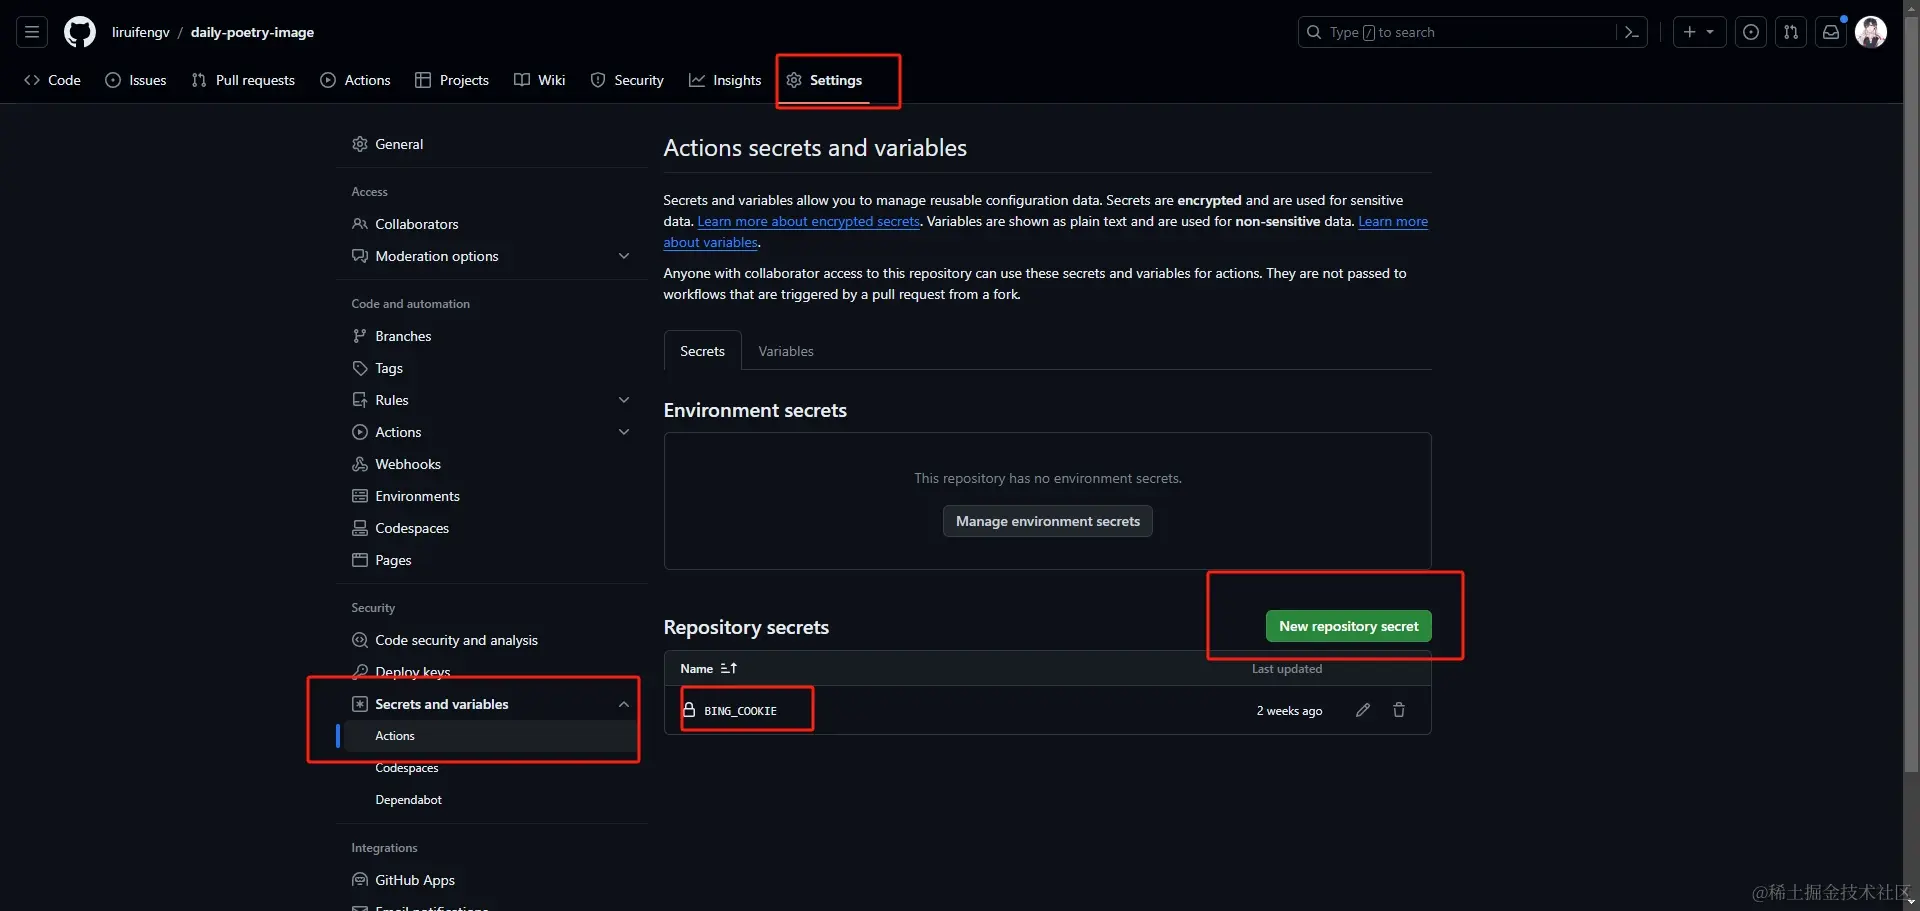The height and width of the screenshot is (911, 1920).
Task: Collapse the Secrets and variables section
Action: 624,704
